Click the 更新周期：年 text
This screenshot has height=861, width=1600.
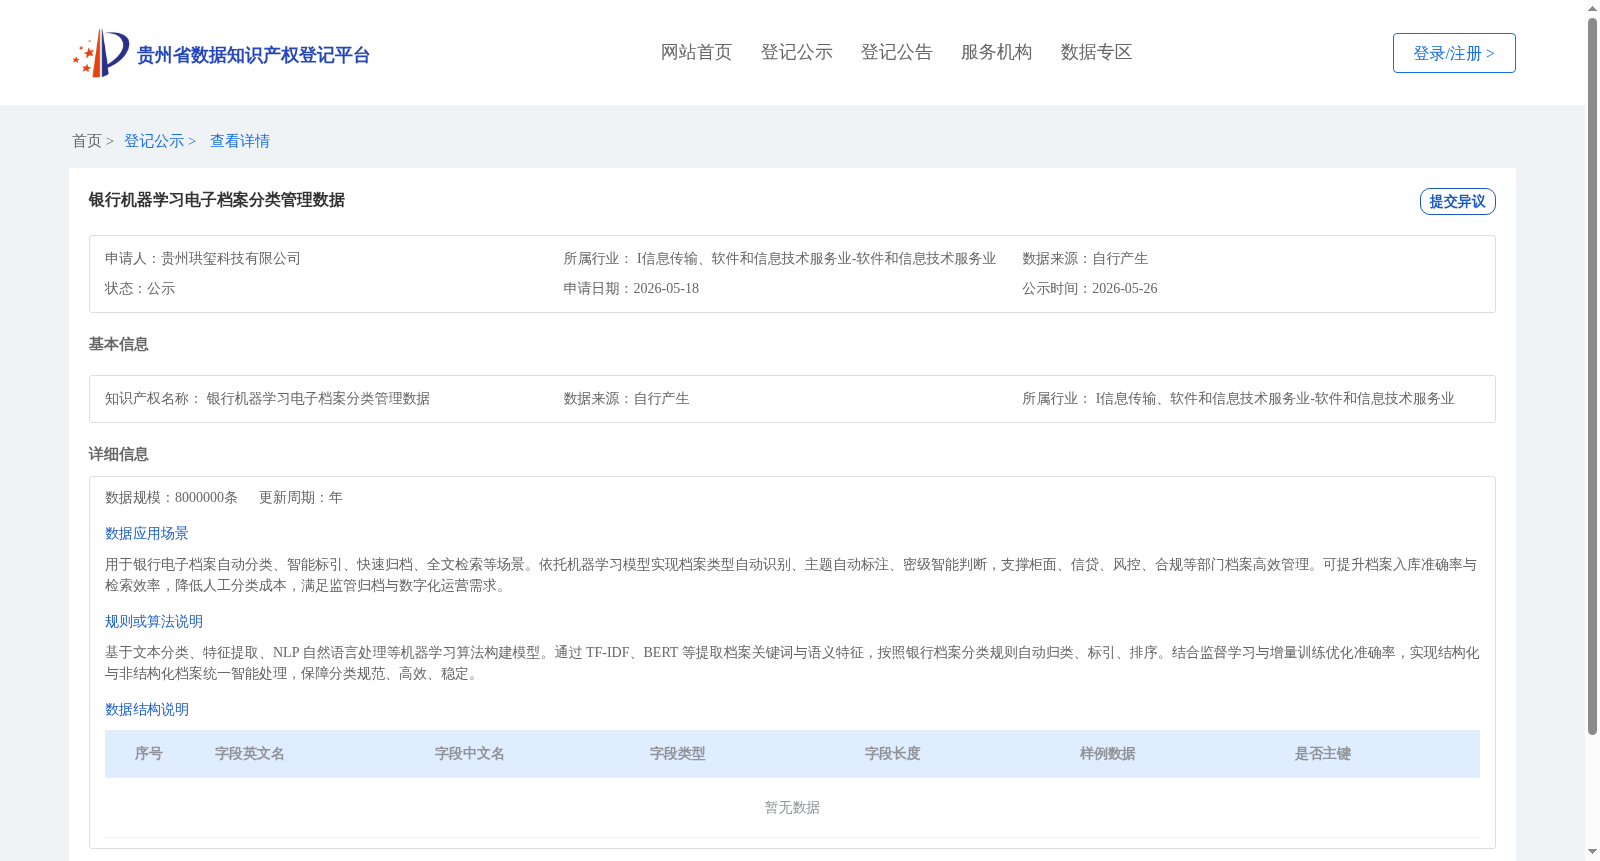pos(301,498)
